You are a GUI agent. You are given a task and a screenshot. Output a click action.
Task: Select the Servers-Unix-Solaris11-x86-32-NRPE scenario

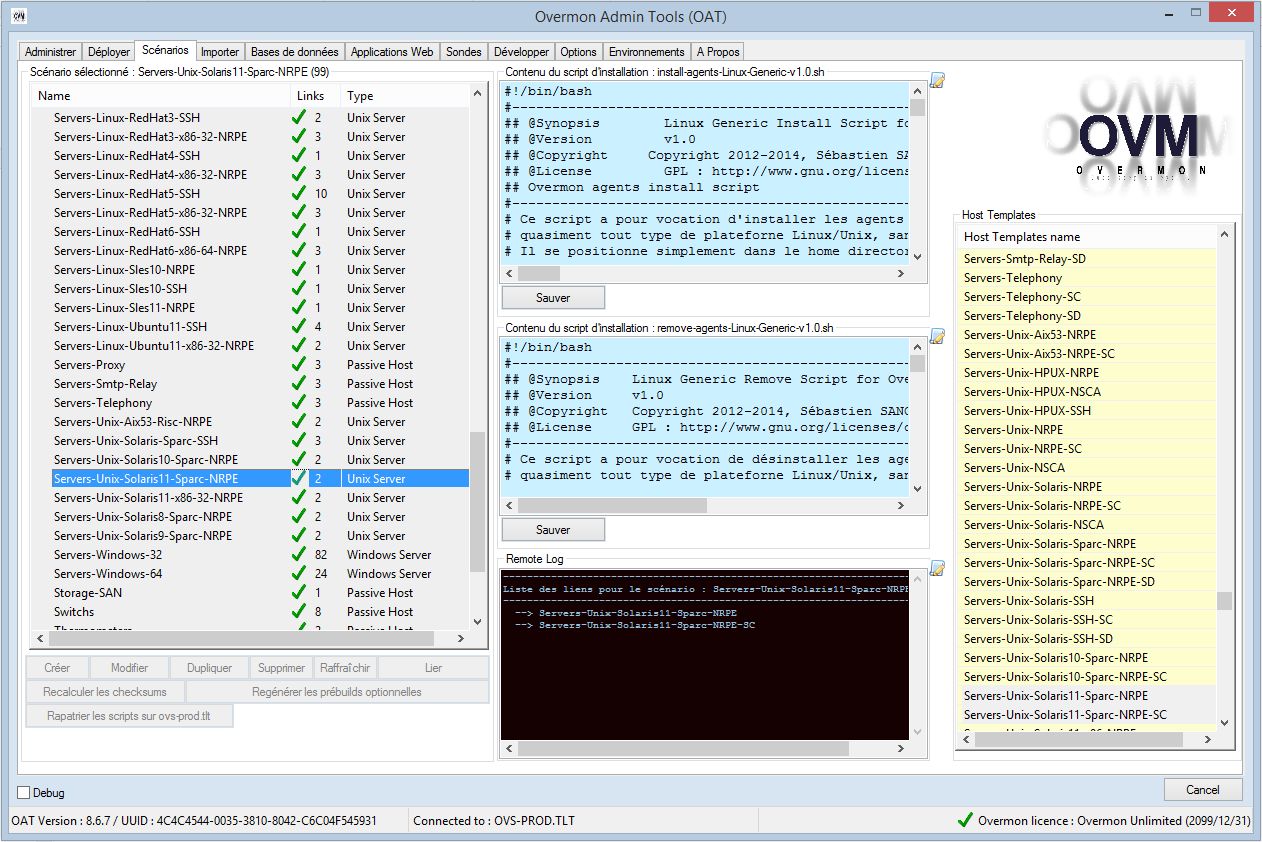(148, 498)
